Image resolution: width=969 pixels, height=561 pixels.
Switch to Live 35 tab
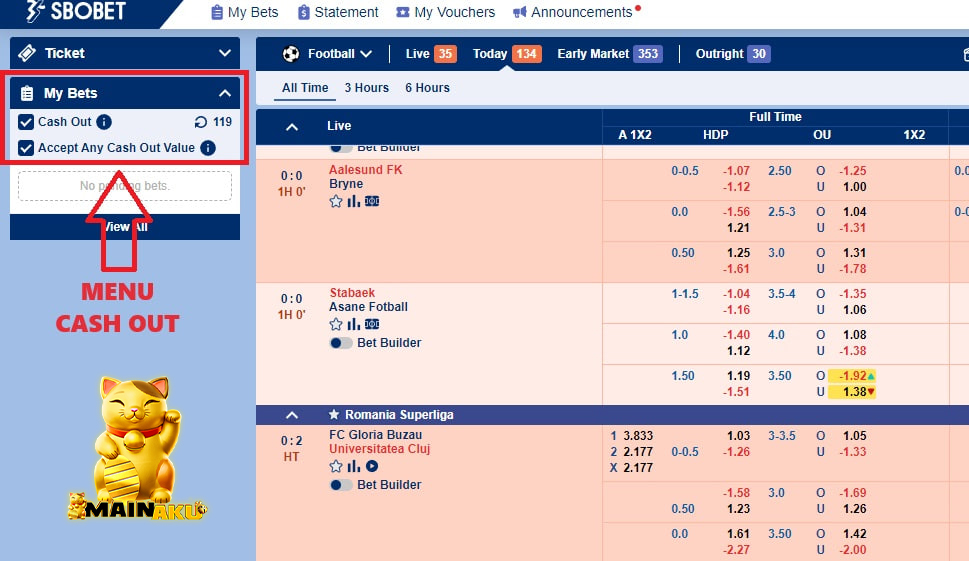[431, 54]
